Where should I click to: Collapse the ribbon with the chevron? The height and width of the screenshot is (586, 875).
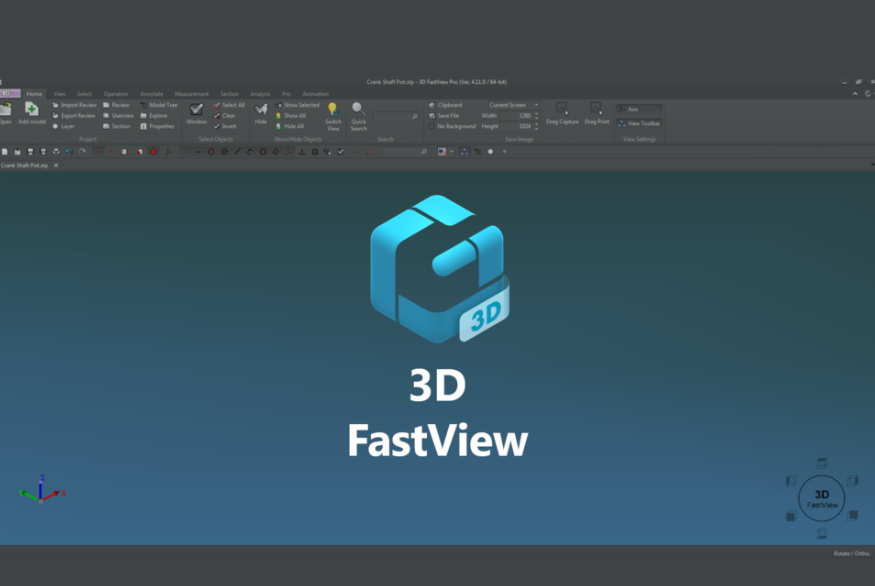855,94
